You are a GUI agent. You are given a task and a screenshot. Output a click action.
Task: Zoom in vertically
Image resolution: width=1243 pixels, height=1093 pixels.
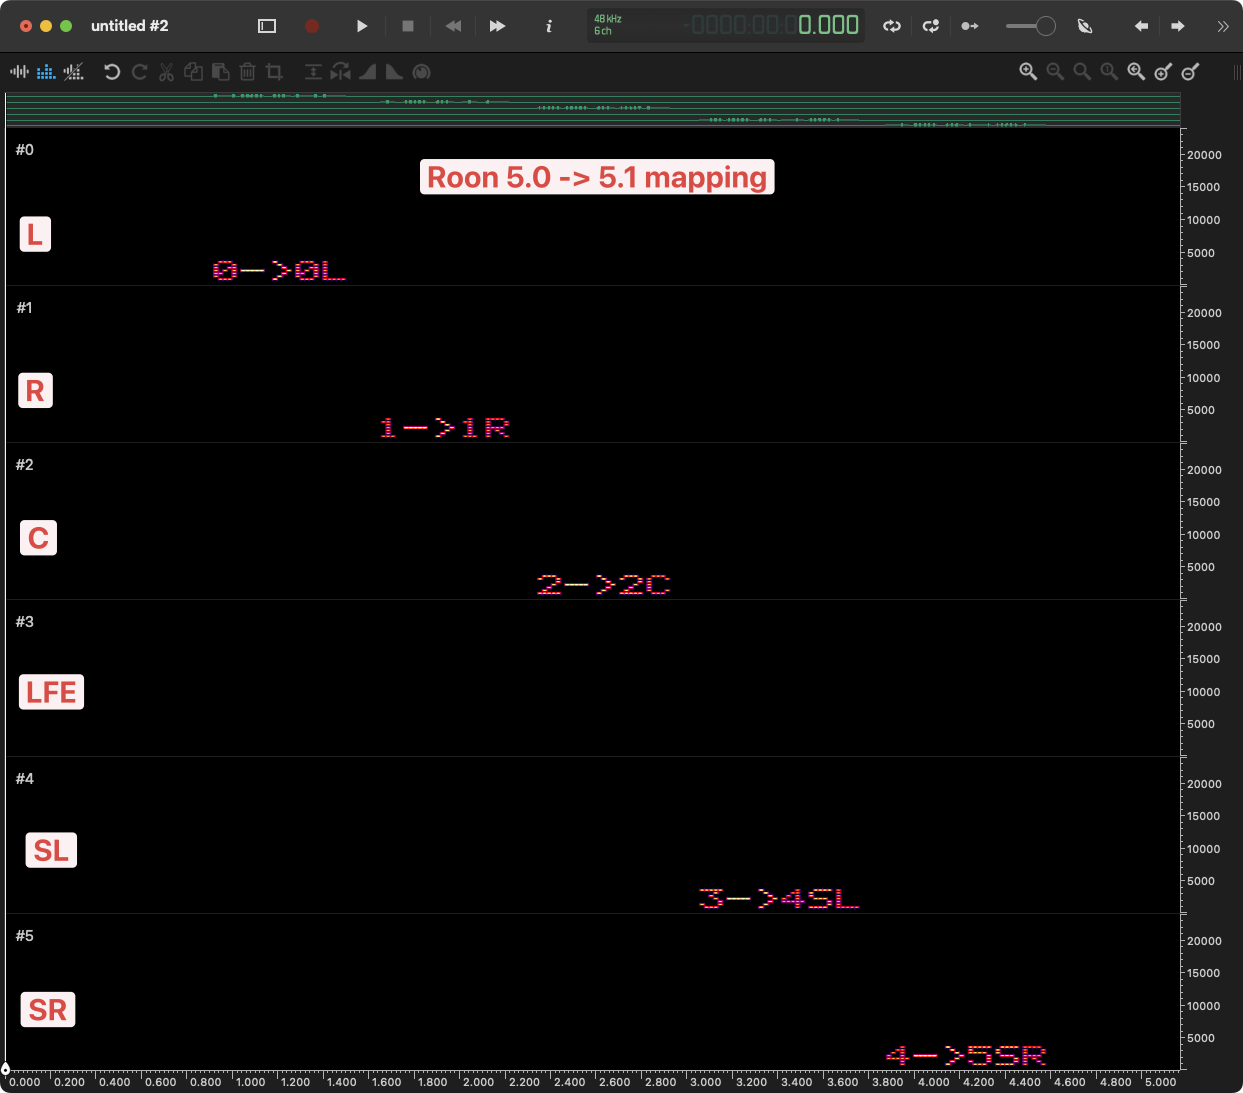click(x=1163, y=72)
